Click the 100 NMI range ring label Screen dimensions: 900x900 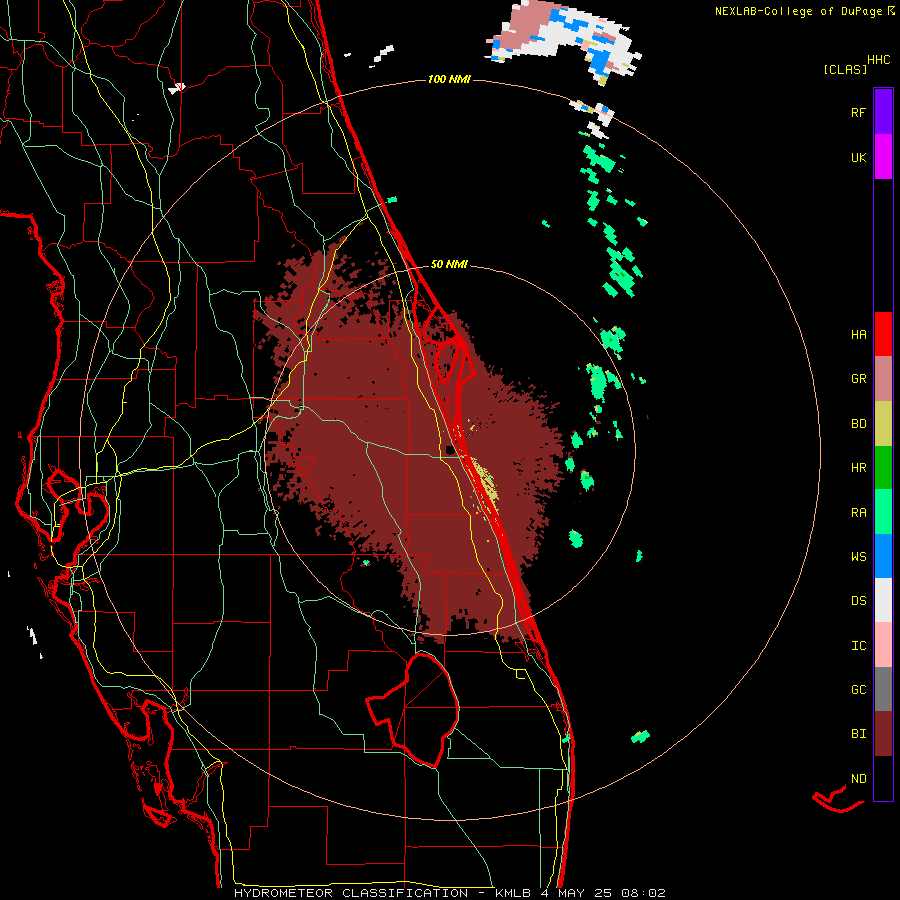[x=449, y=79]
